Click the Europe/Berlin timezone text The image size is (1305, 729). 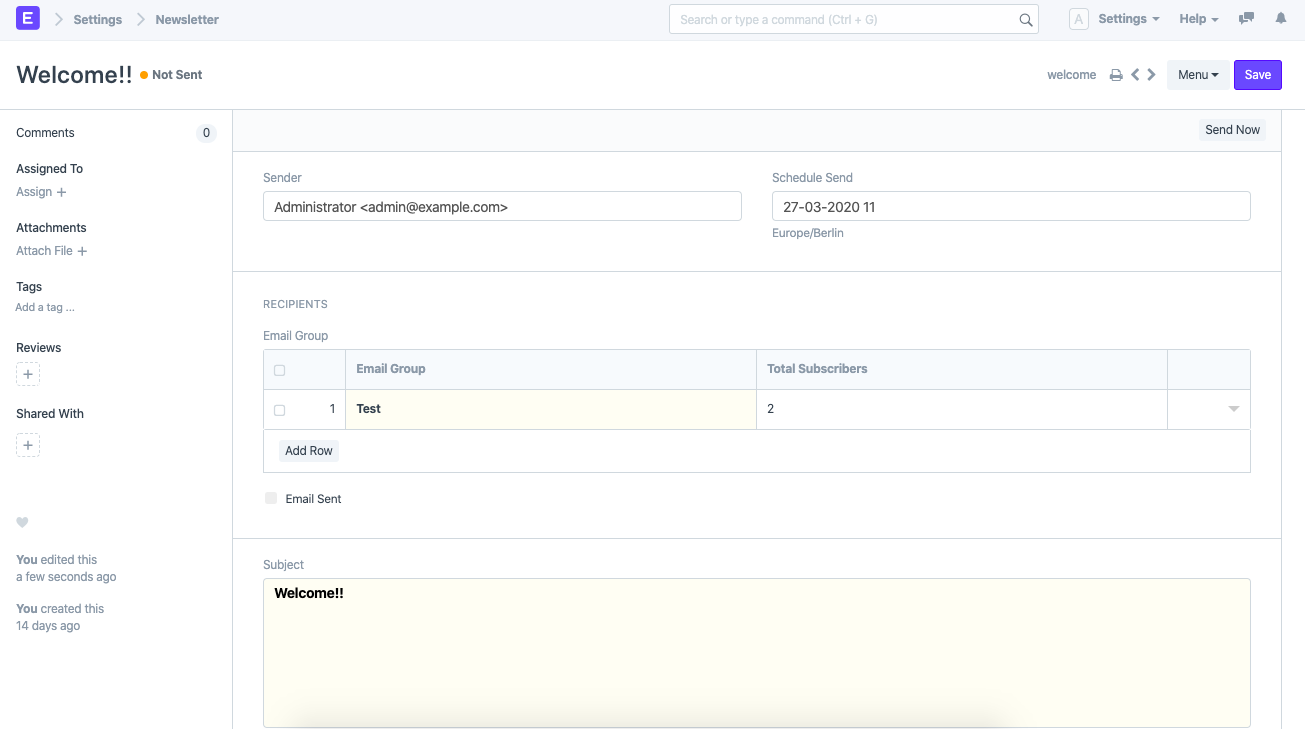pos(808,233)
